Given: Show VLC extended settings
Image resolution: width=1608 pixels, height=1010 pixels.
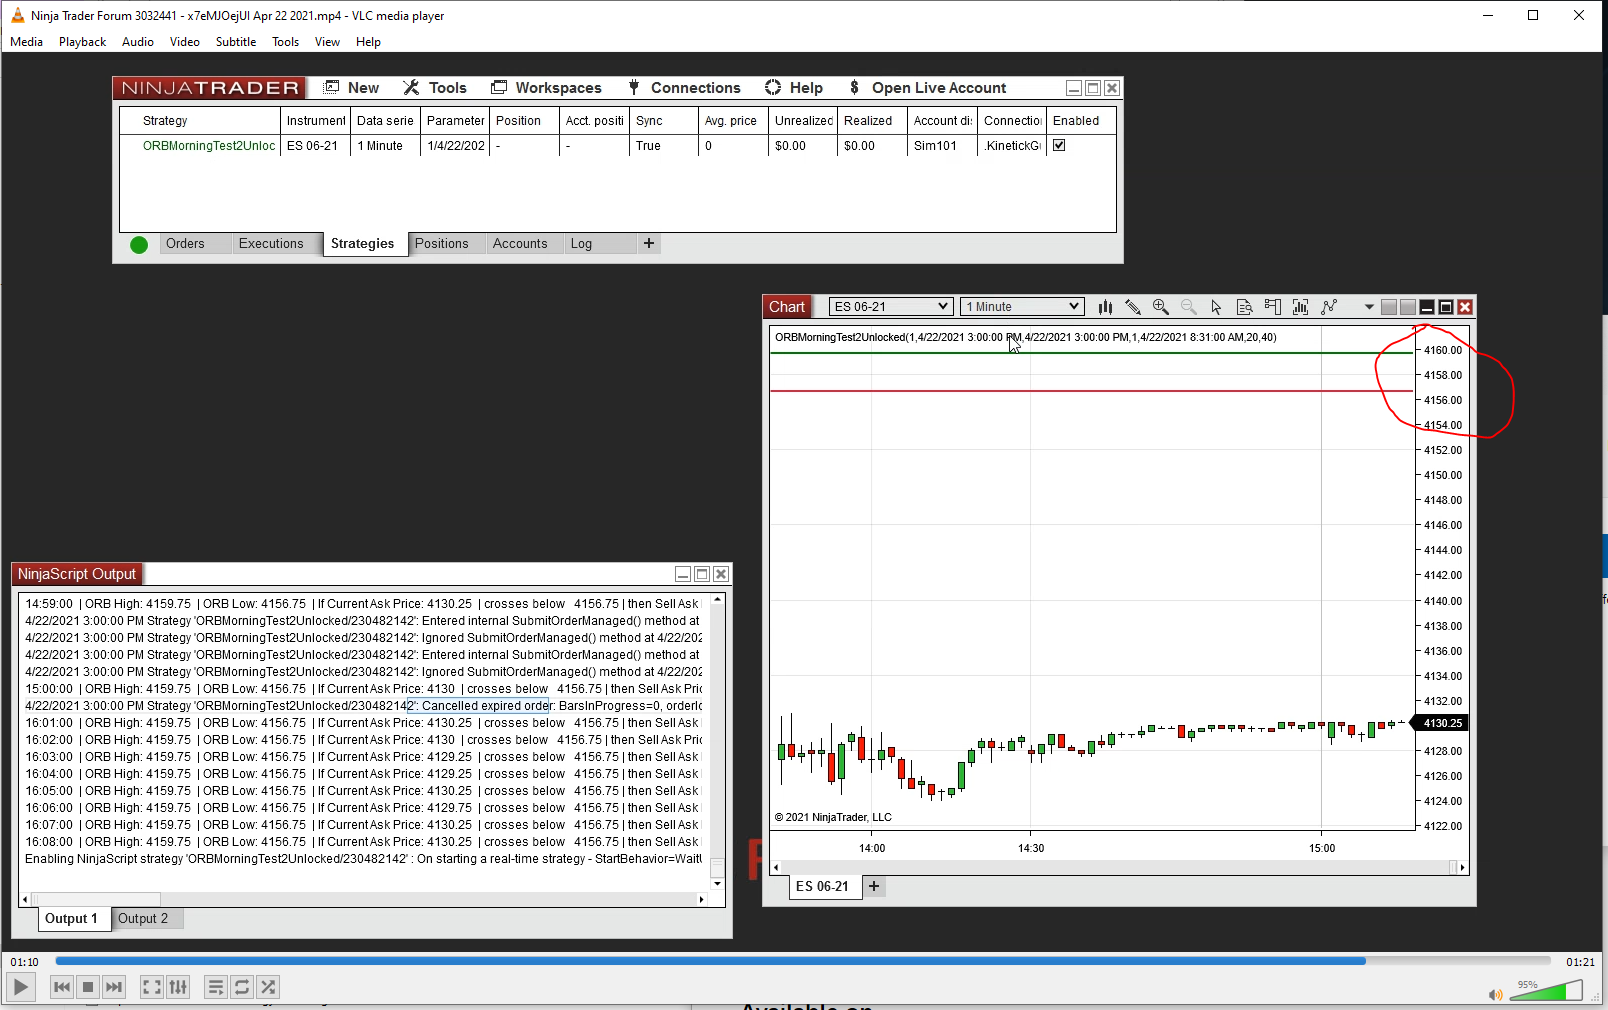Looking at the screenshot, I should pyautogui.click(x=178, y=987).
